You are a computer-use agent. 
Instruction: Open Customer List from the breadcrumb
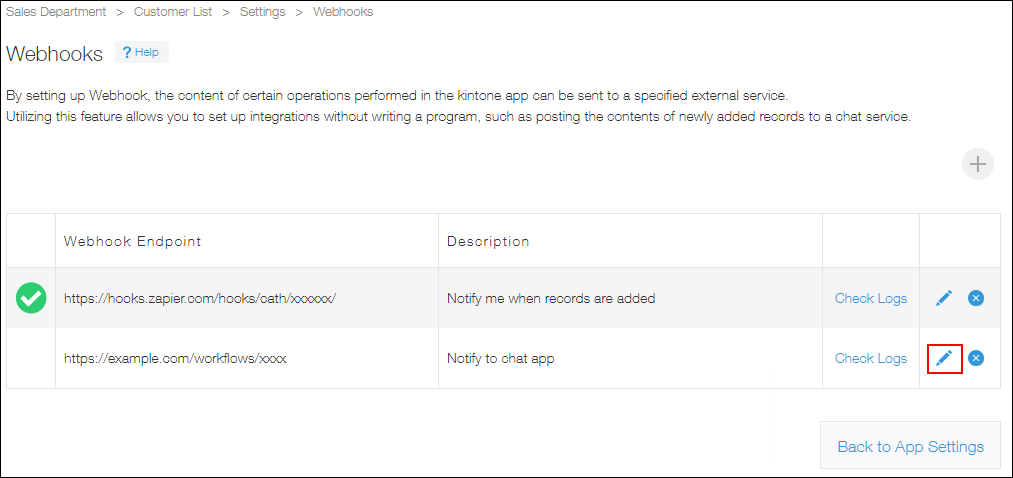click(172, 12)
